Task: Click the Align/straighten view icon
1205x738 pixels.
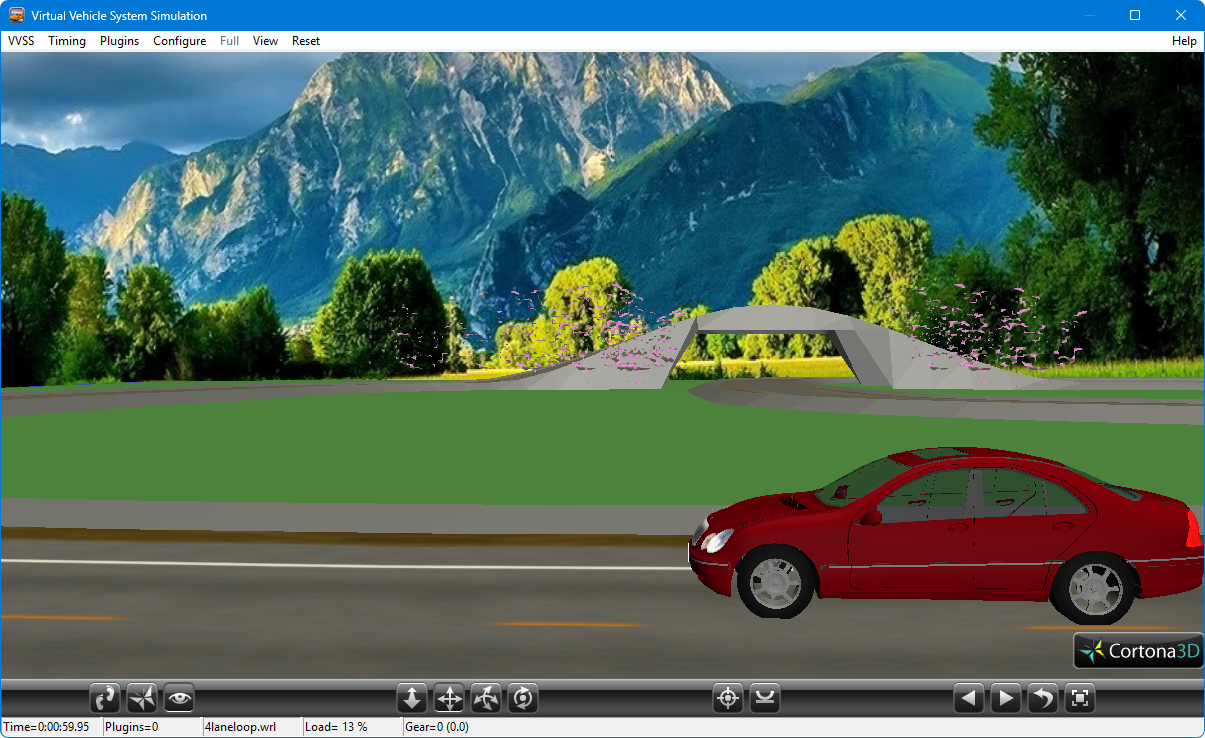Action: (765, 698)
